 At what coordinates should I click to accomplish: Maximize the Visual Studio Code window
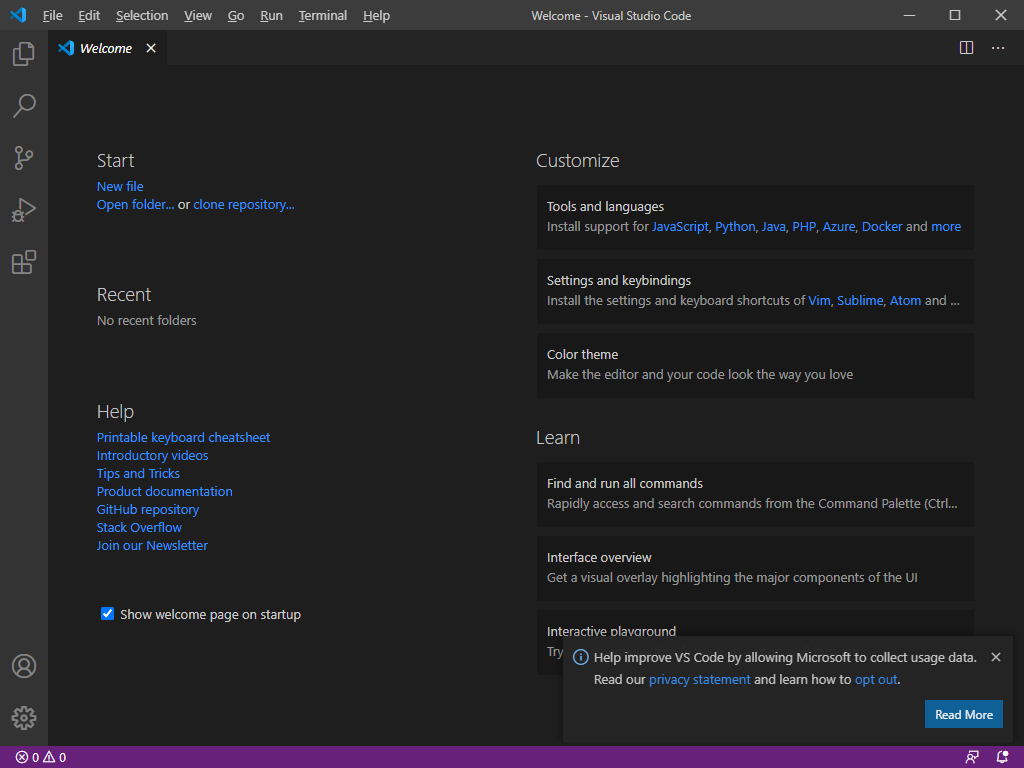[955, 15]
